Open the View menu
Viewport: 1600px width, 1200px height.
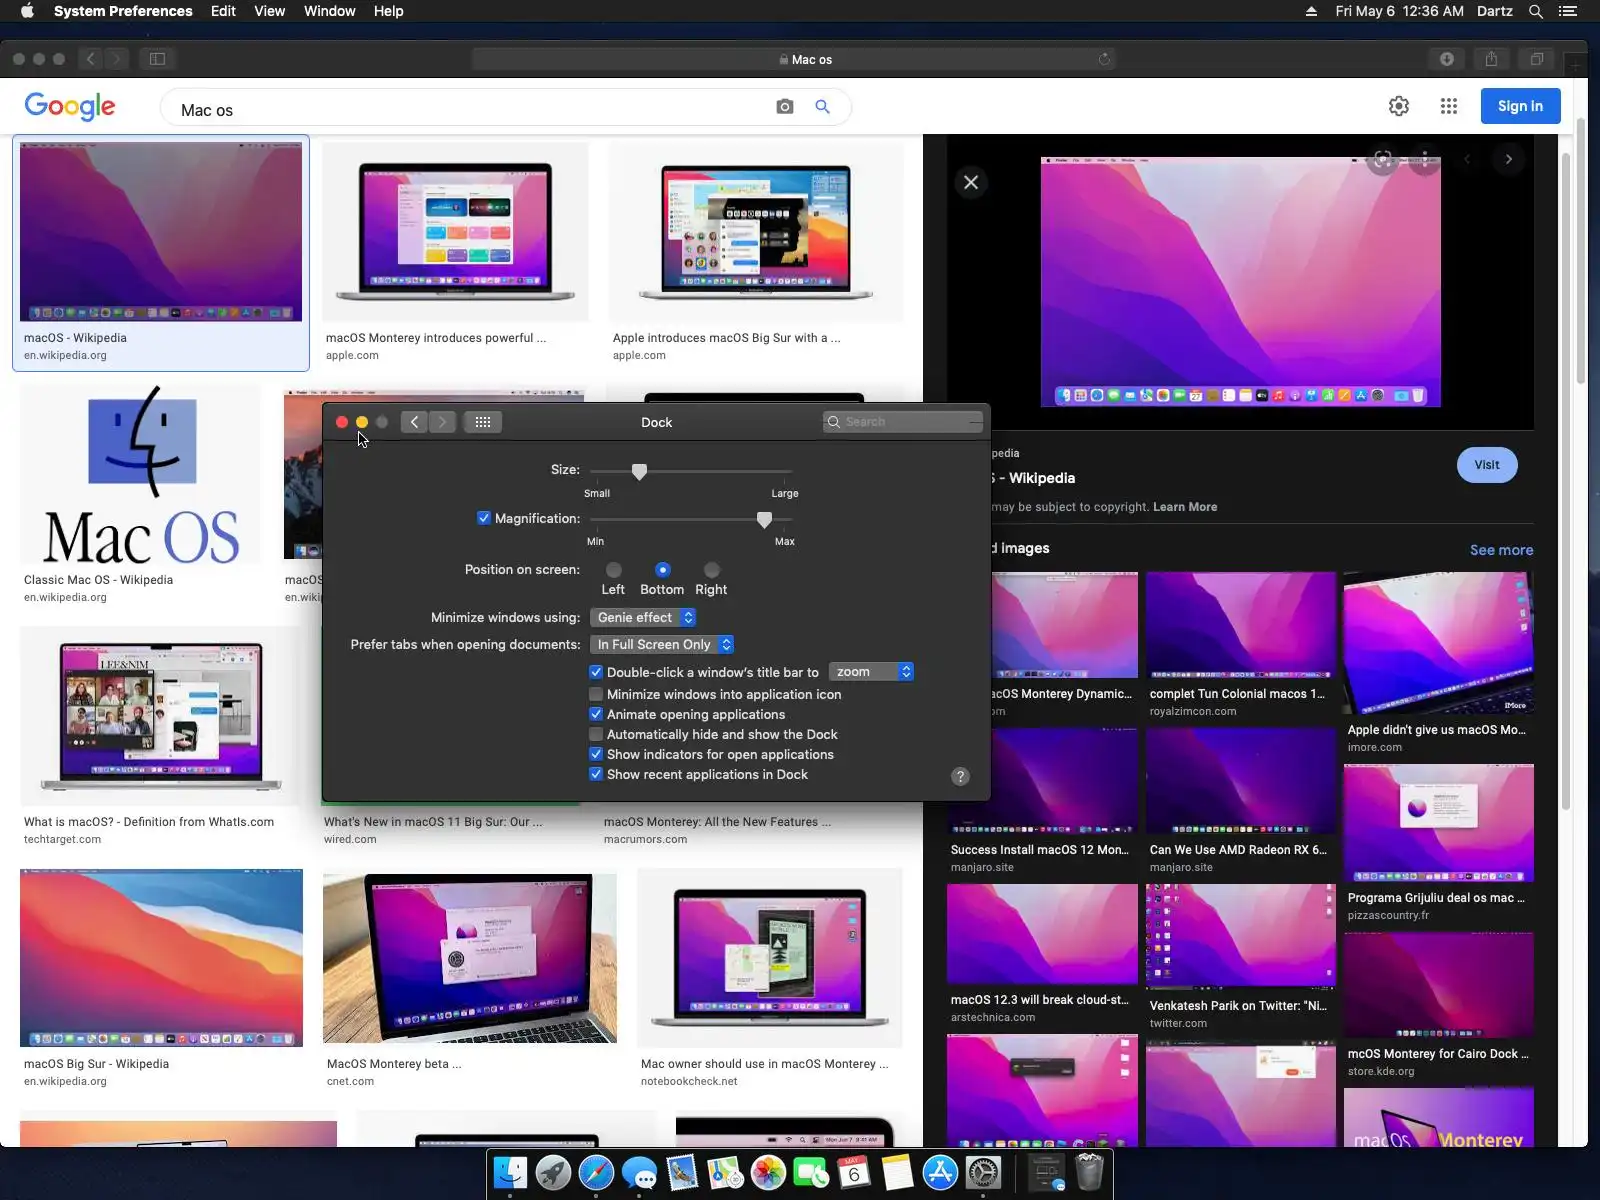click(270, 12)
